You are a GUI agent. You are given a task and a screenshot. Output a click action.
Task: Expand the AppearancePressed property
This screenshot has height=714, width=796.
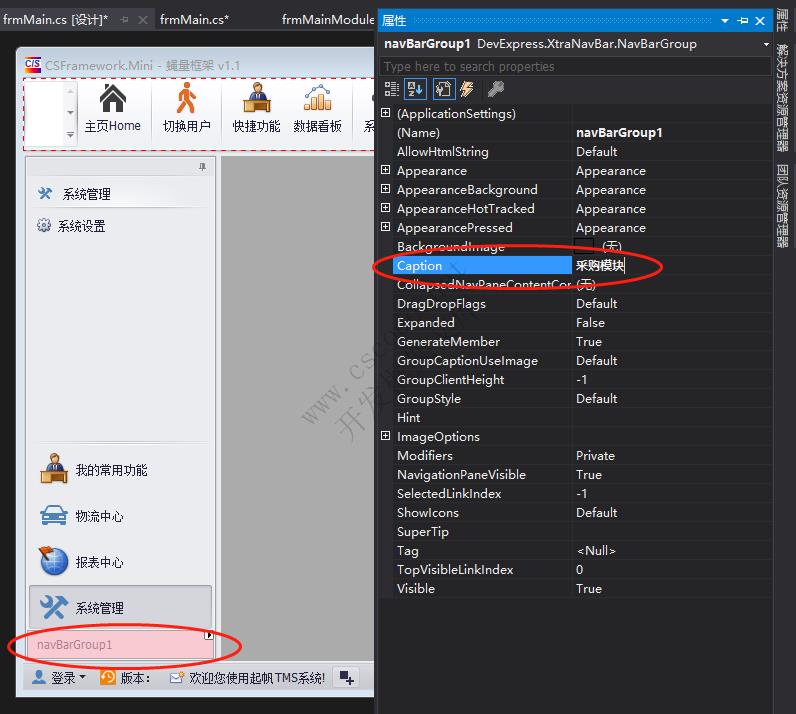pyautogui.click(x=386, y=226)
